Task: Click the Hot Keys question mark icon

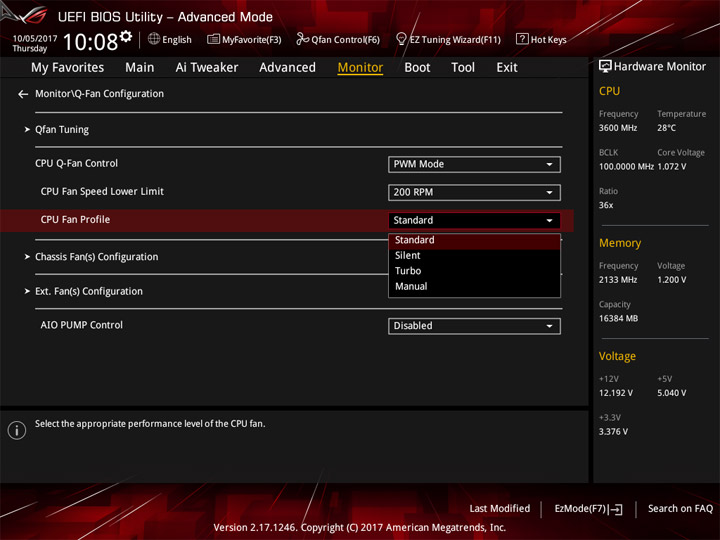Action: 522,39
